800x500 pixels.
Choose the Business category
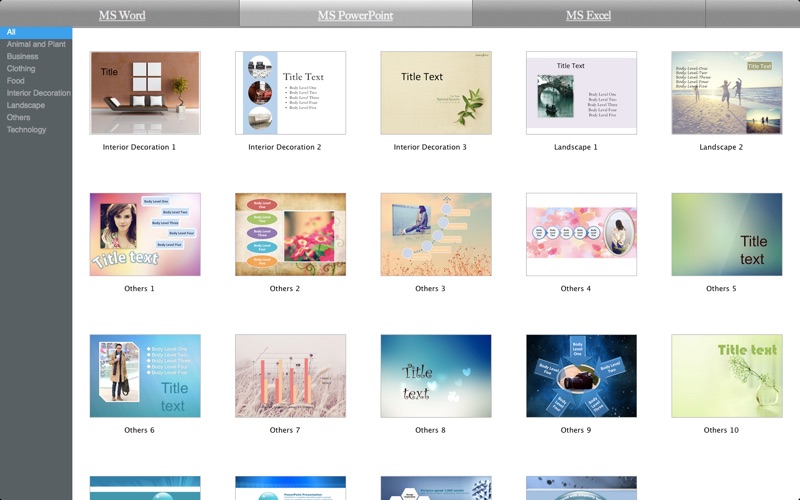[22, 57]
